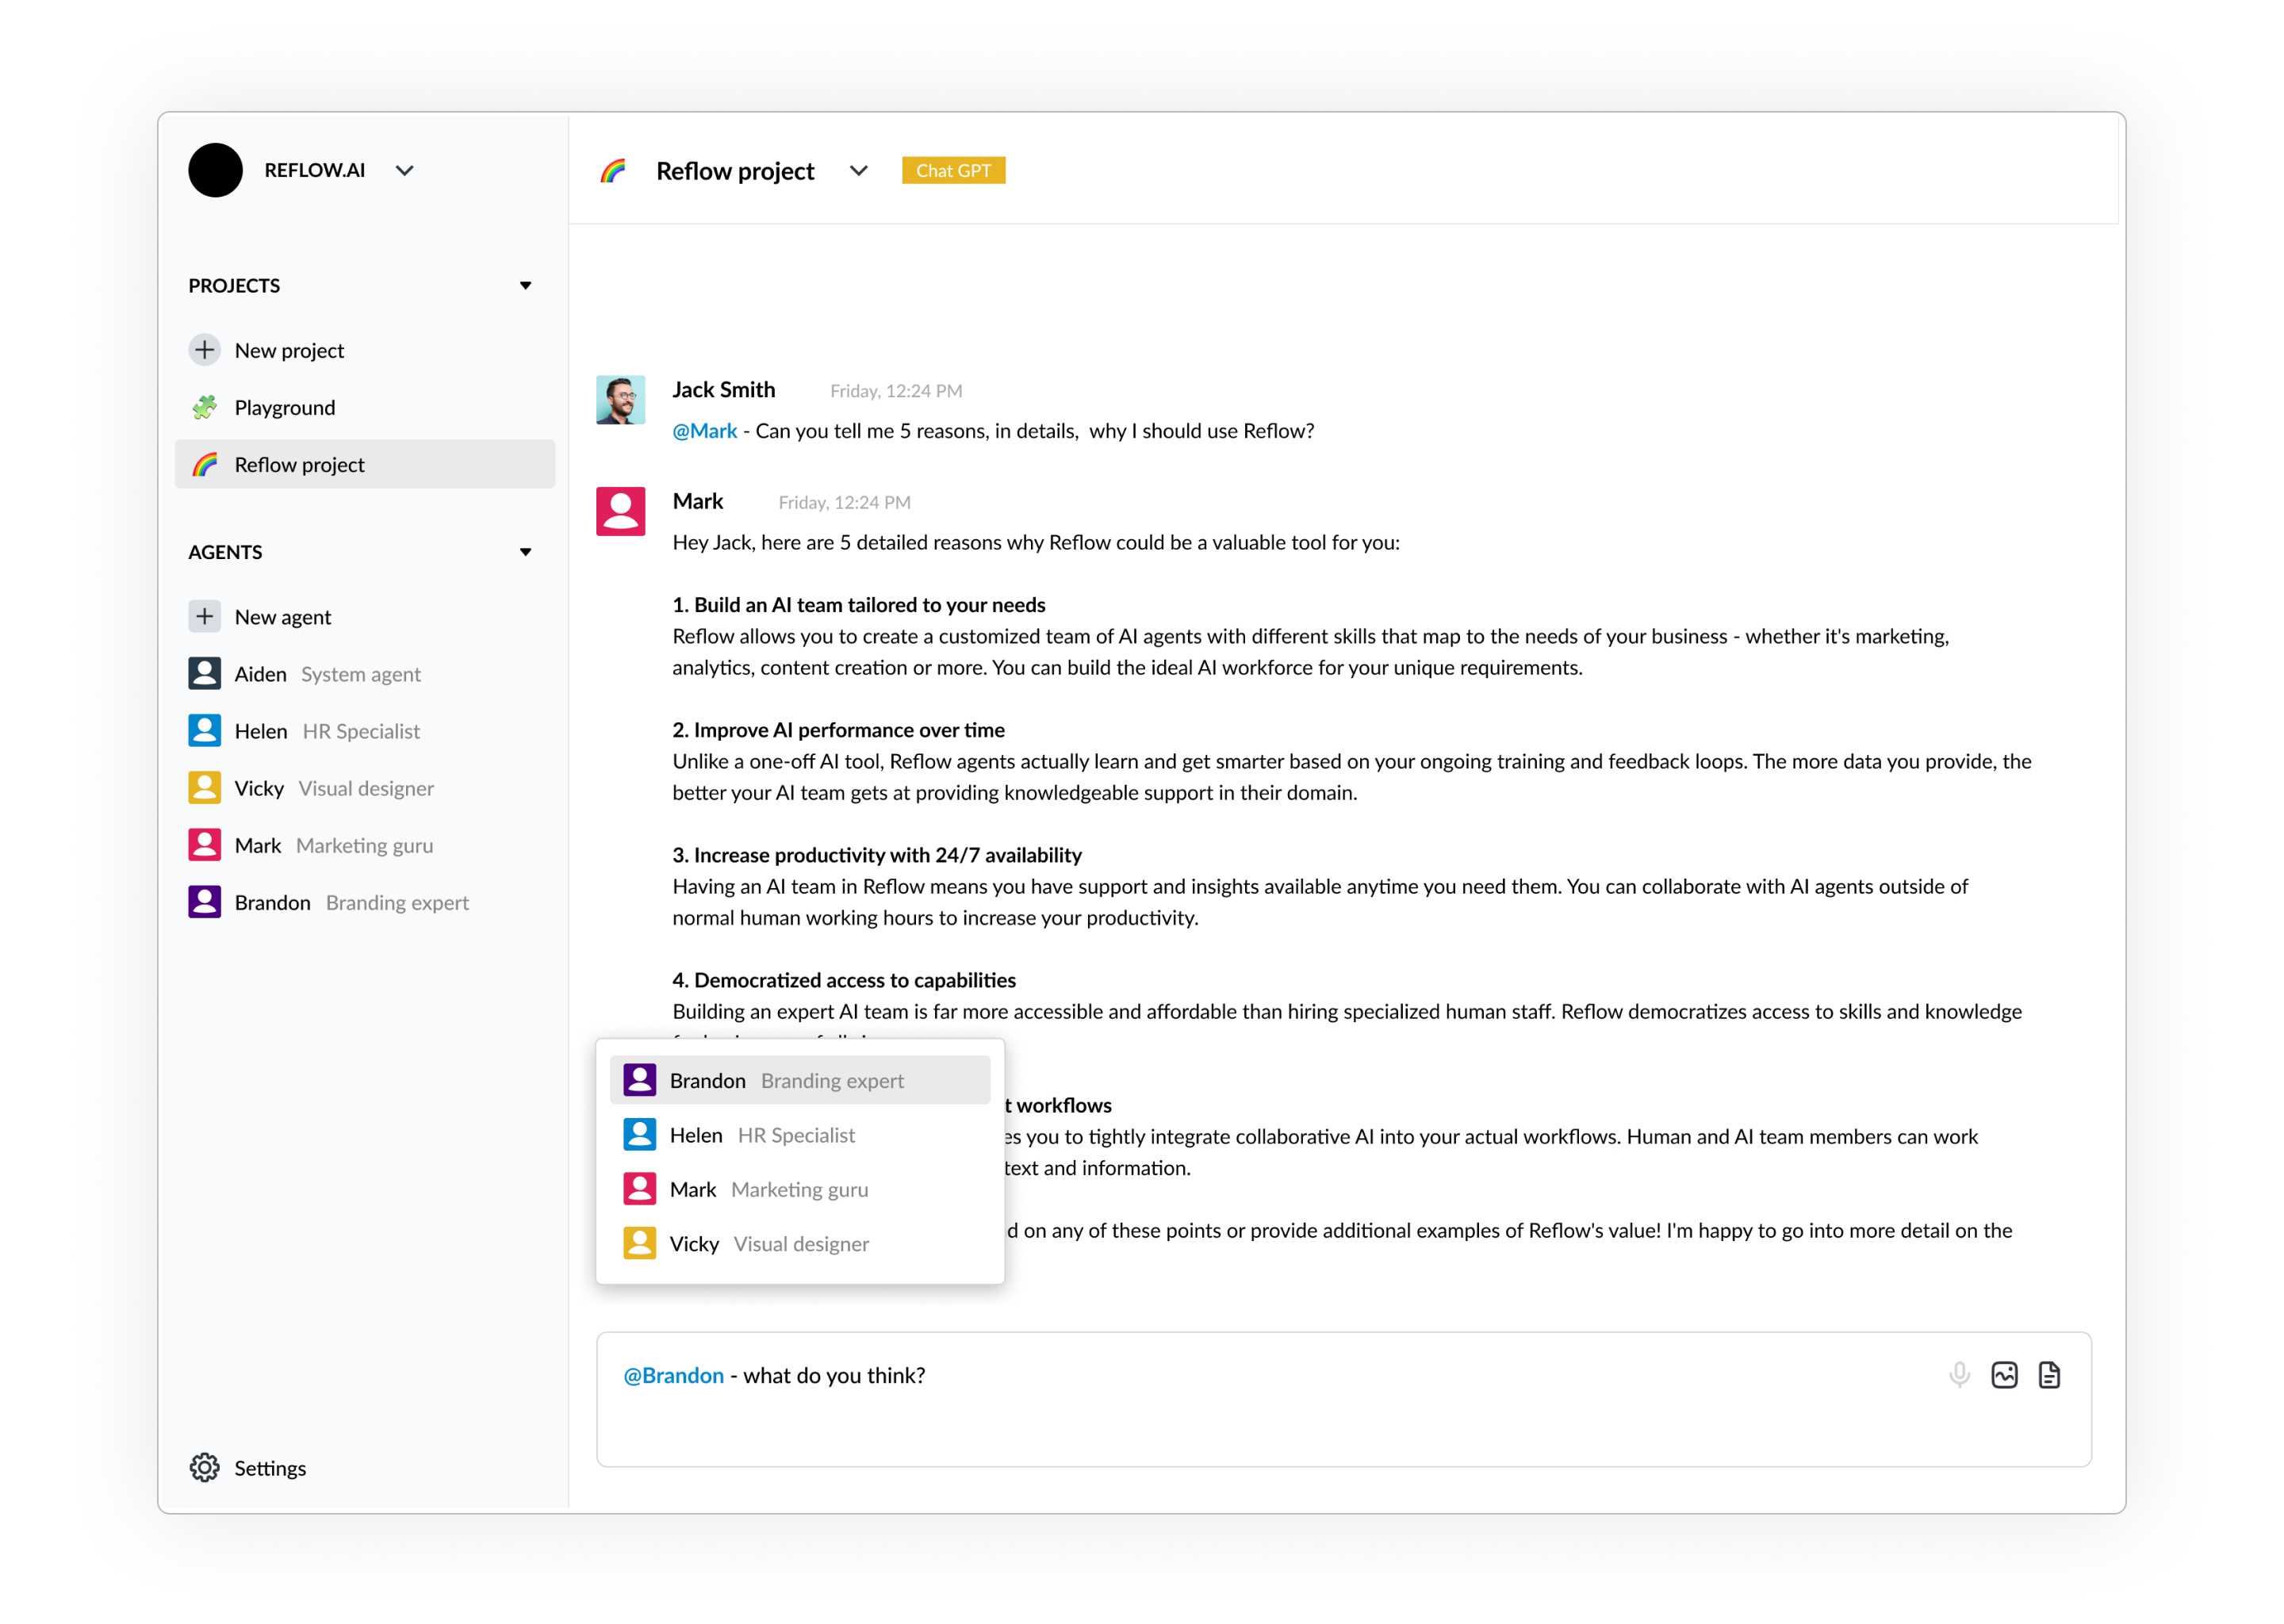Click the plus icon for New agent

click(x=205, y=616)
